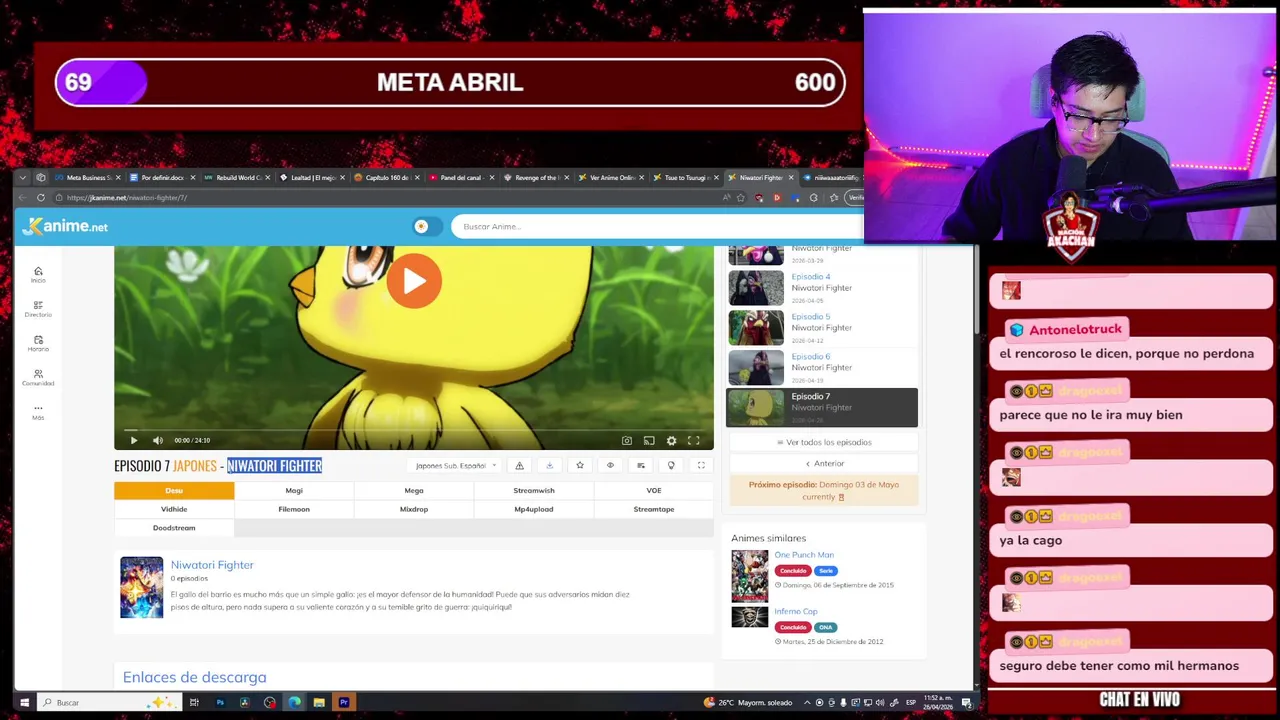Click the download icon below the player
The width and height of the screenshot is (1280, 720).
click(x=549, y=465)
